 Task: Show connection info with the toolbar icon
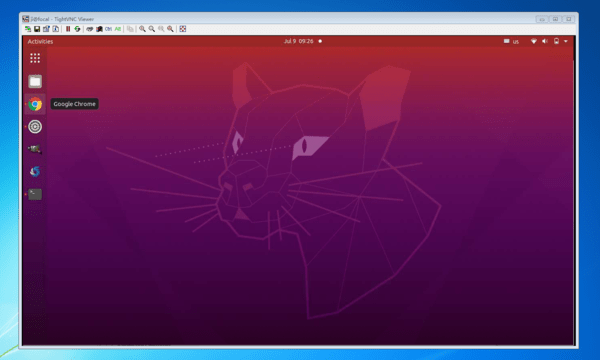point(55,29)
